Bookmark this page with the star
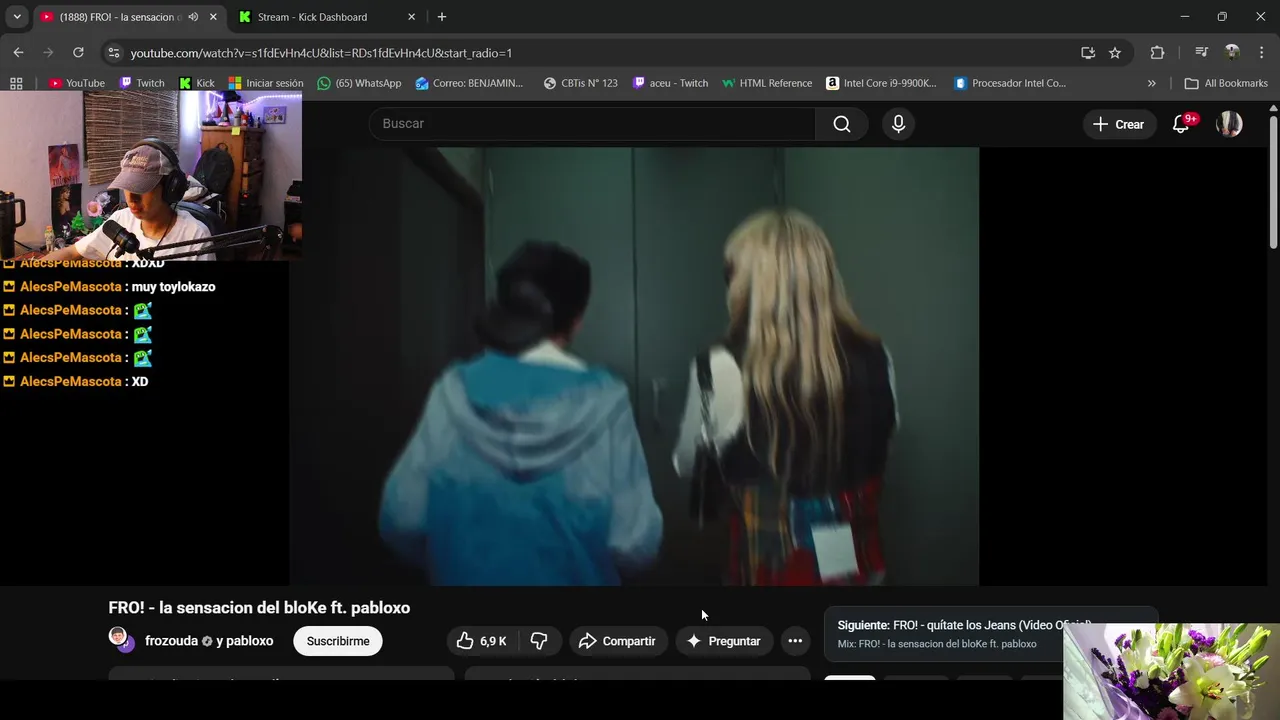The width and height of the screenshot is (1280, 720). pos(1115,53)
